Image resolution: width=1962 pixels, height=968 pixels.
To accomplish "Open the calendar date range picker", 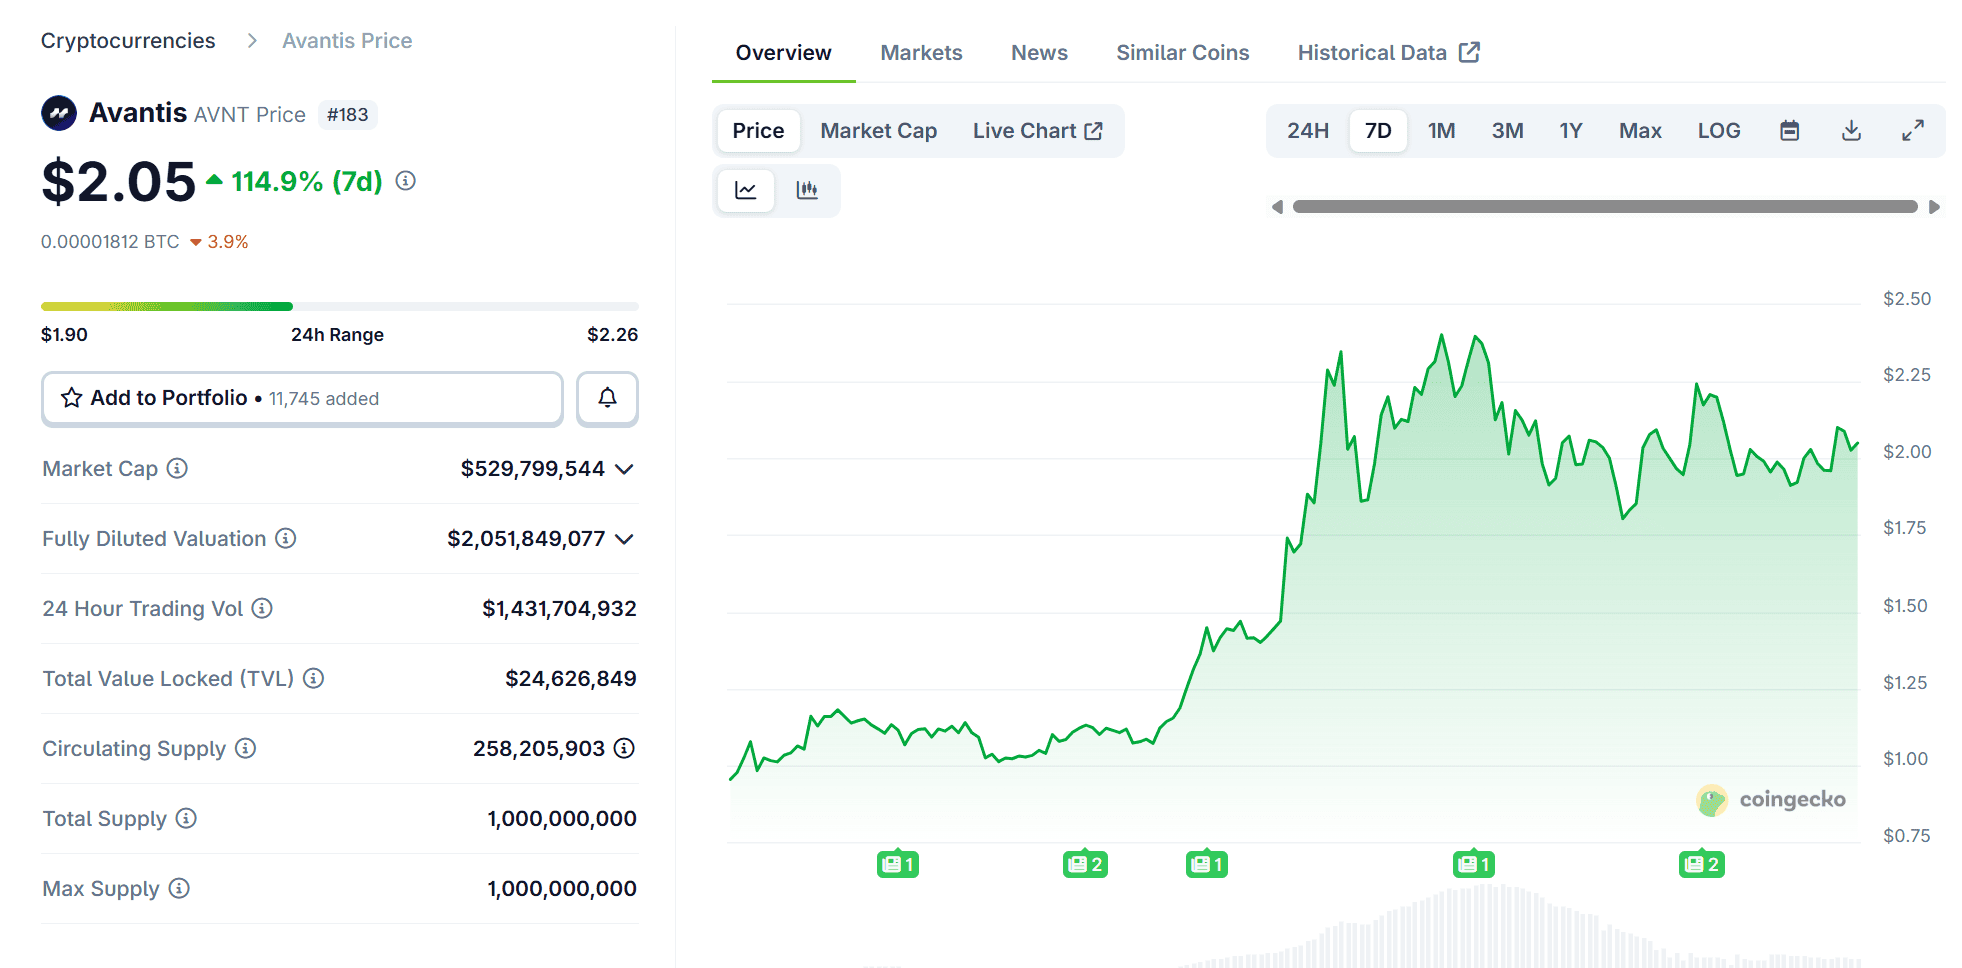I will 1789,131.
